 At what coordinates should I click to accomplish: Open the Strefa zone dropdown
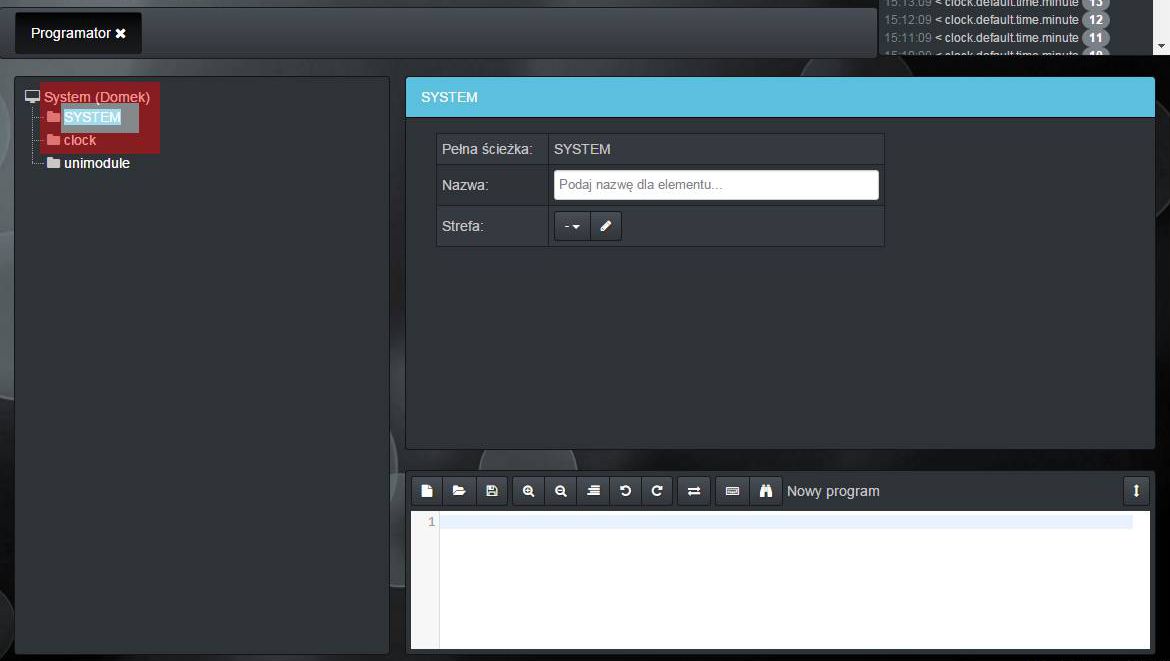[x=572, y=227]
